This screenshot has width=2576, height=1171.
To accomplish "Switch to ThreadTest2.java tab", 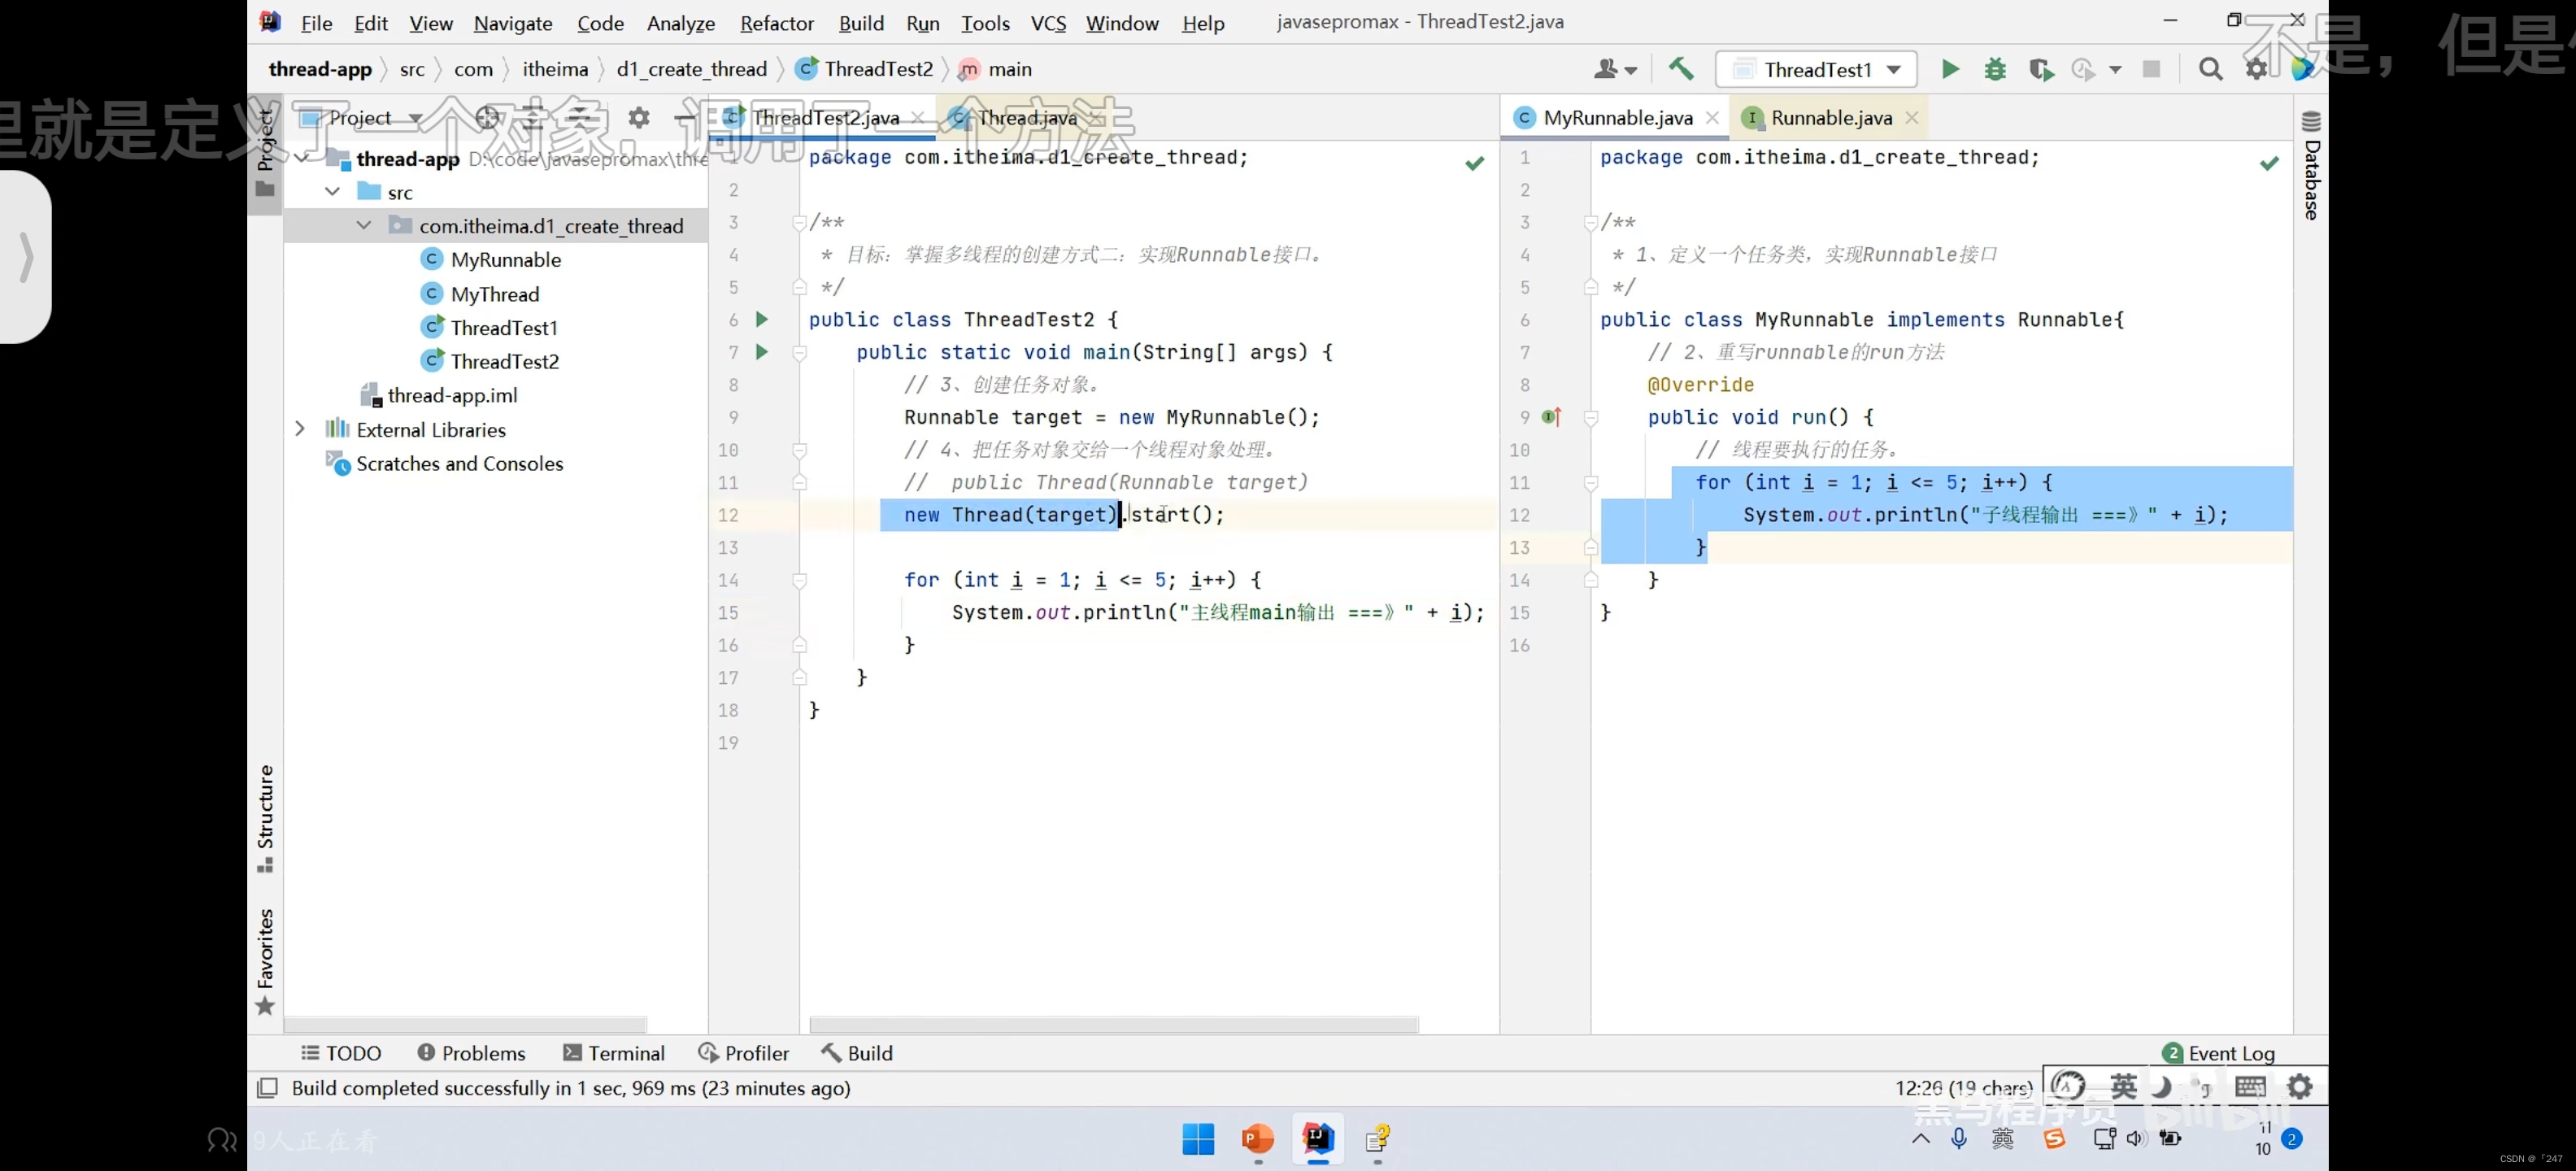I will 825,118.
